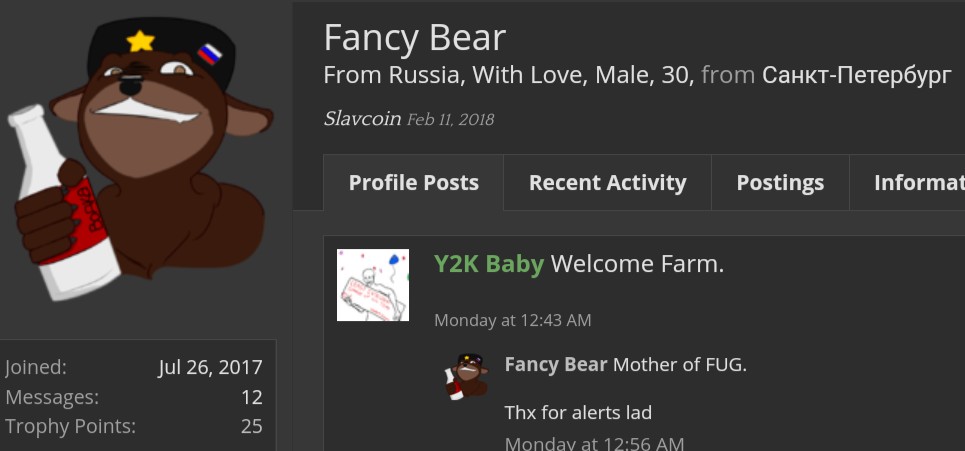Click Fancy Bear's large profile avatar
965x451 pixels.
pos(140,159)
